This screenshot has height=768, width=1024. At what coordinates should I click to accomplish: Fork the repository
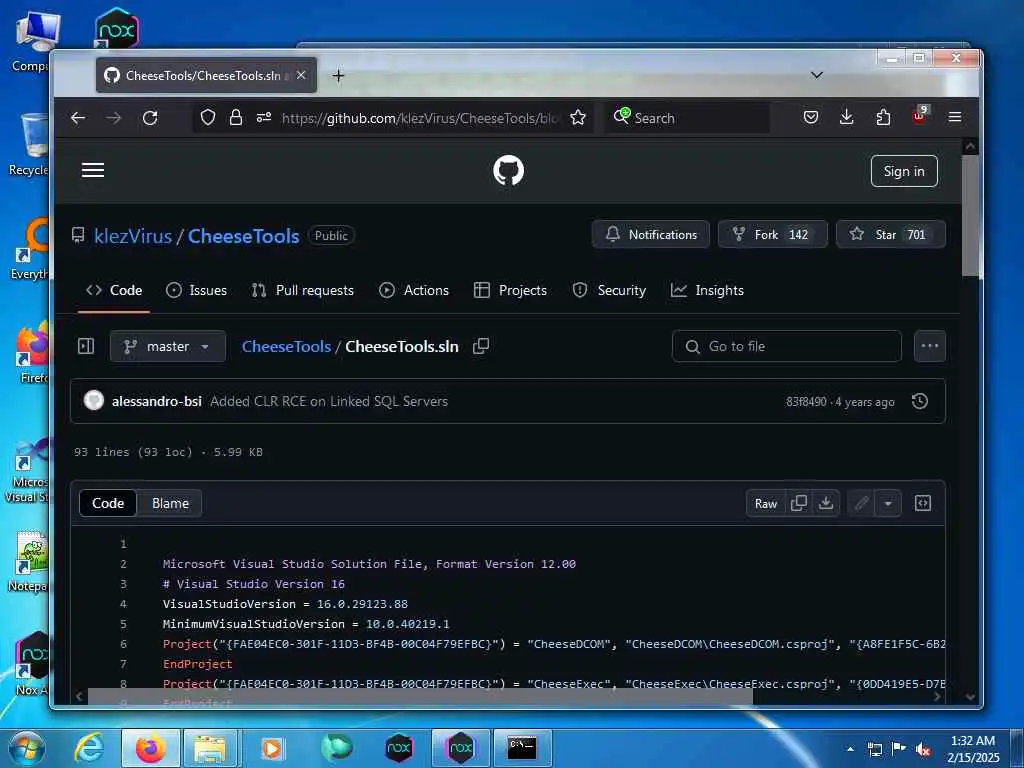click(773, 234)
